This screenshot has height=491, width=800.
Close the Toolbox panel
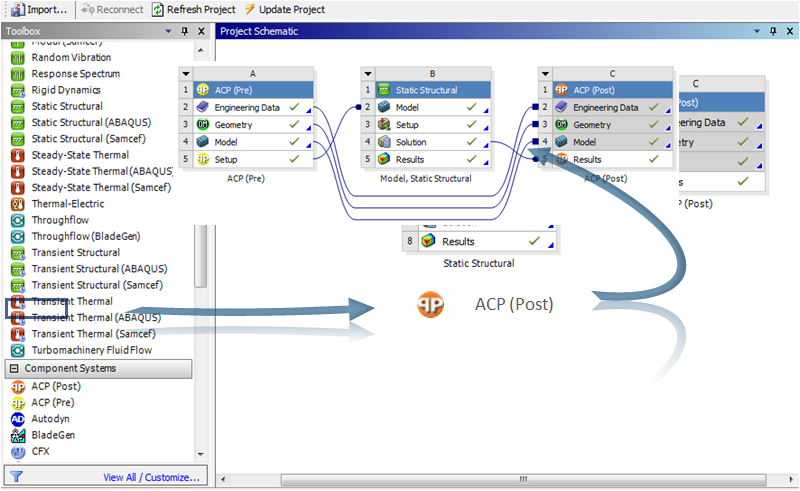[202, 31]
